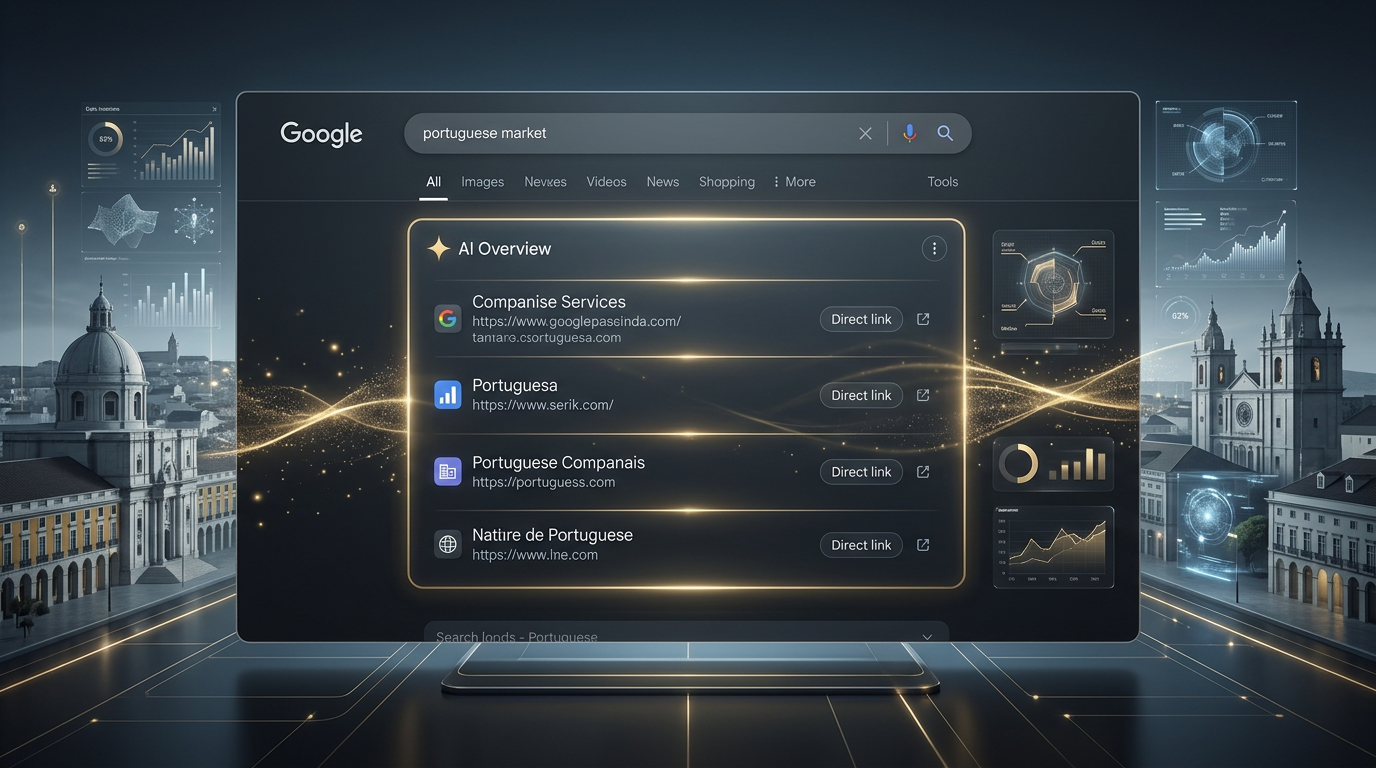
Task: Open Portuguese Companais via external link icon
Action: pos(923,472)
